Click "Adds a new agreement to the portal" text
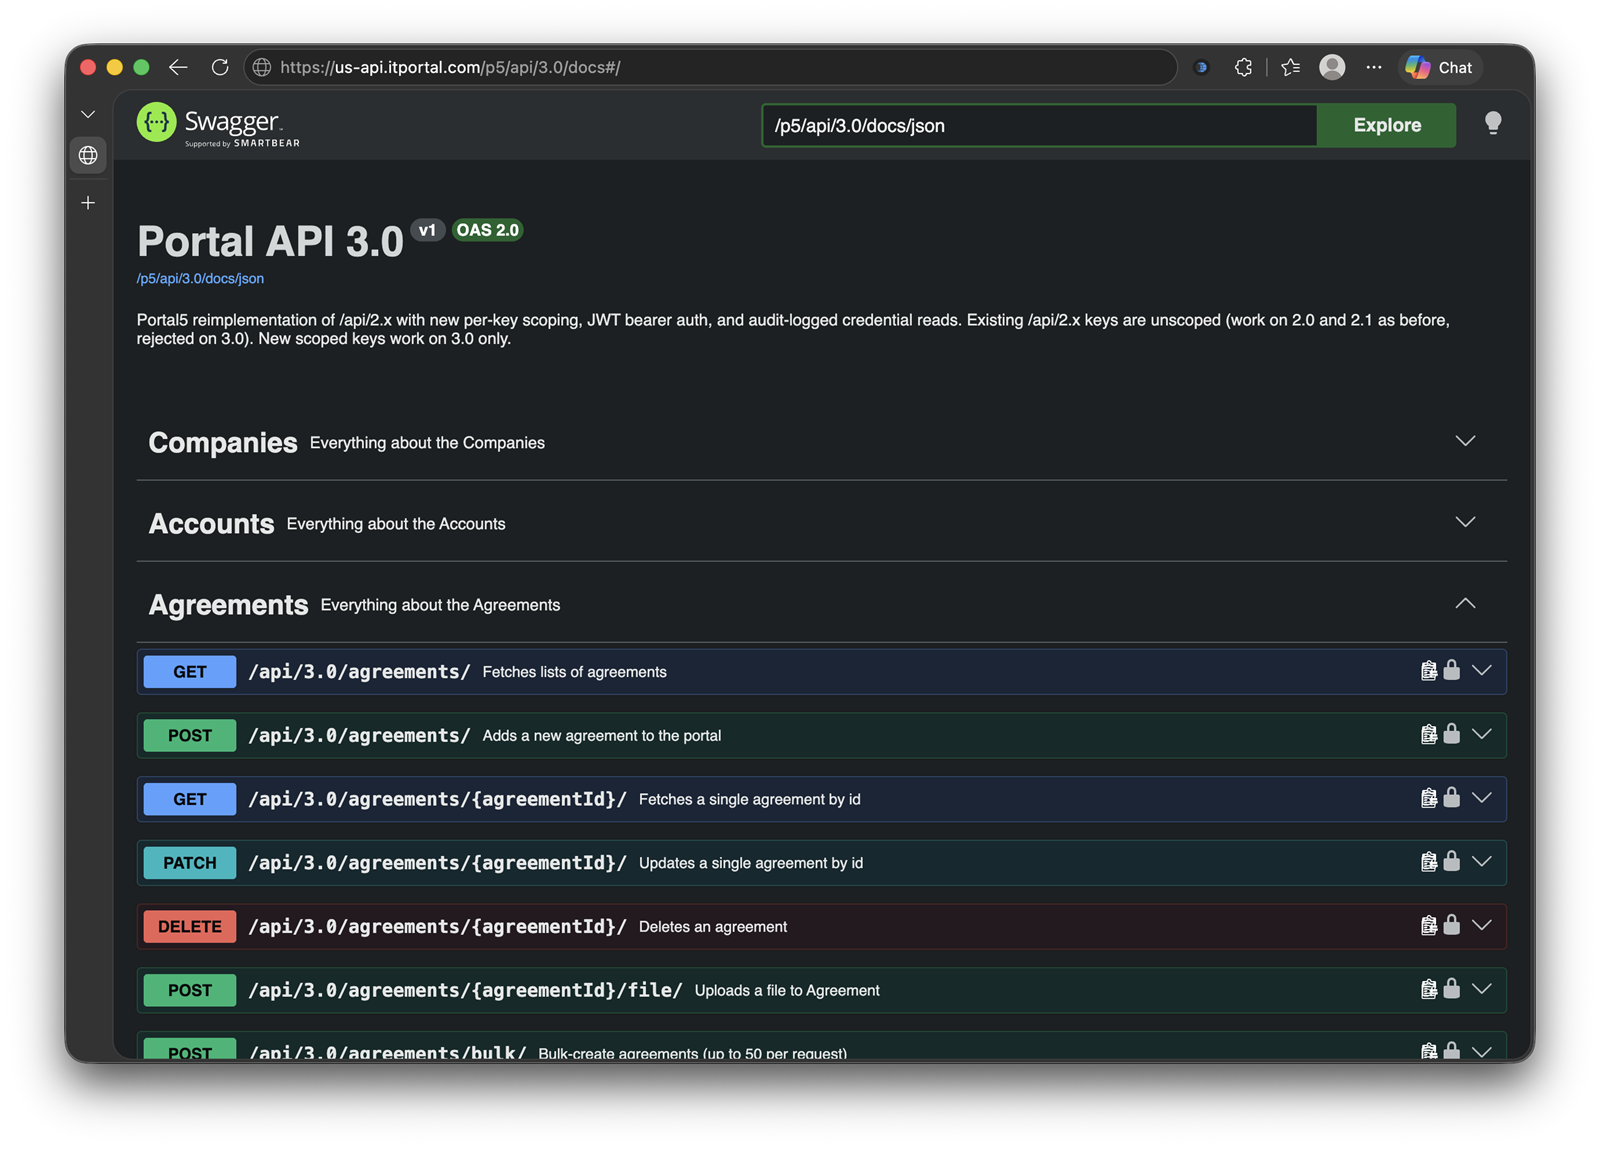Viewport: 1600px width, 1149px height. (601, 736)
